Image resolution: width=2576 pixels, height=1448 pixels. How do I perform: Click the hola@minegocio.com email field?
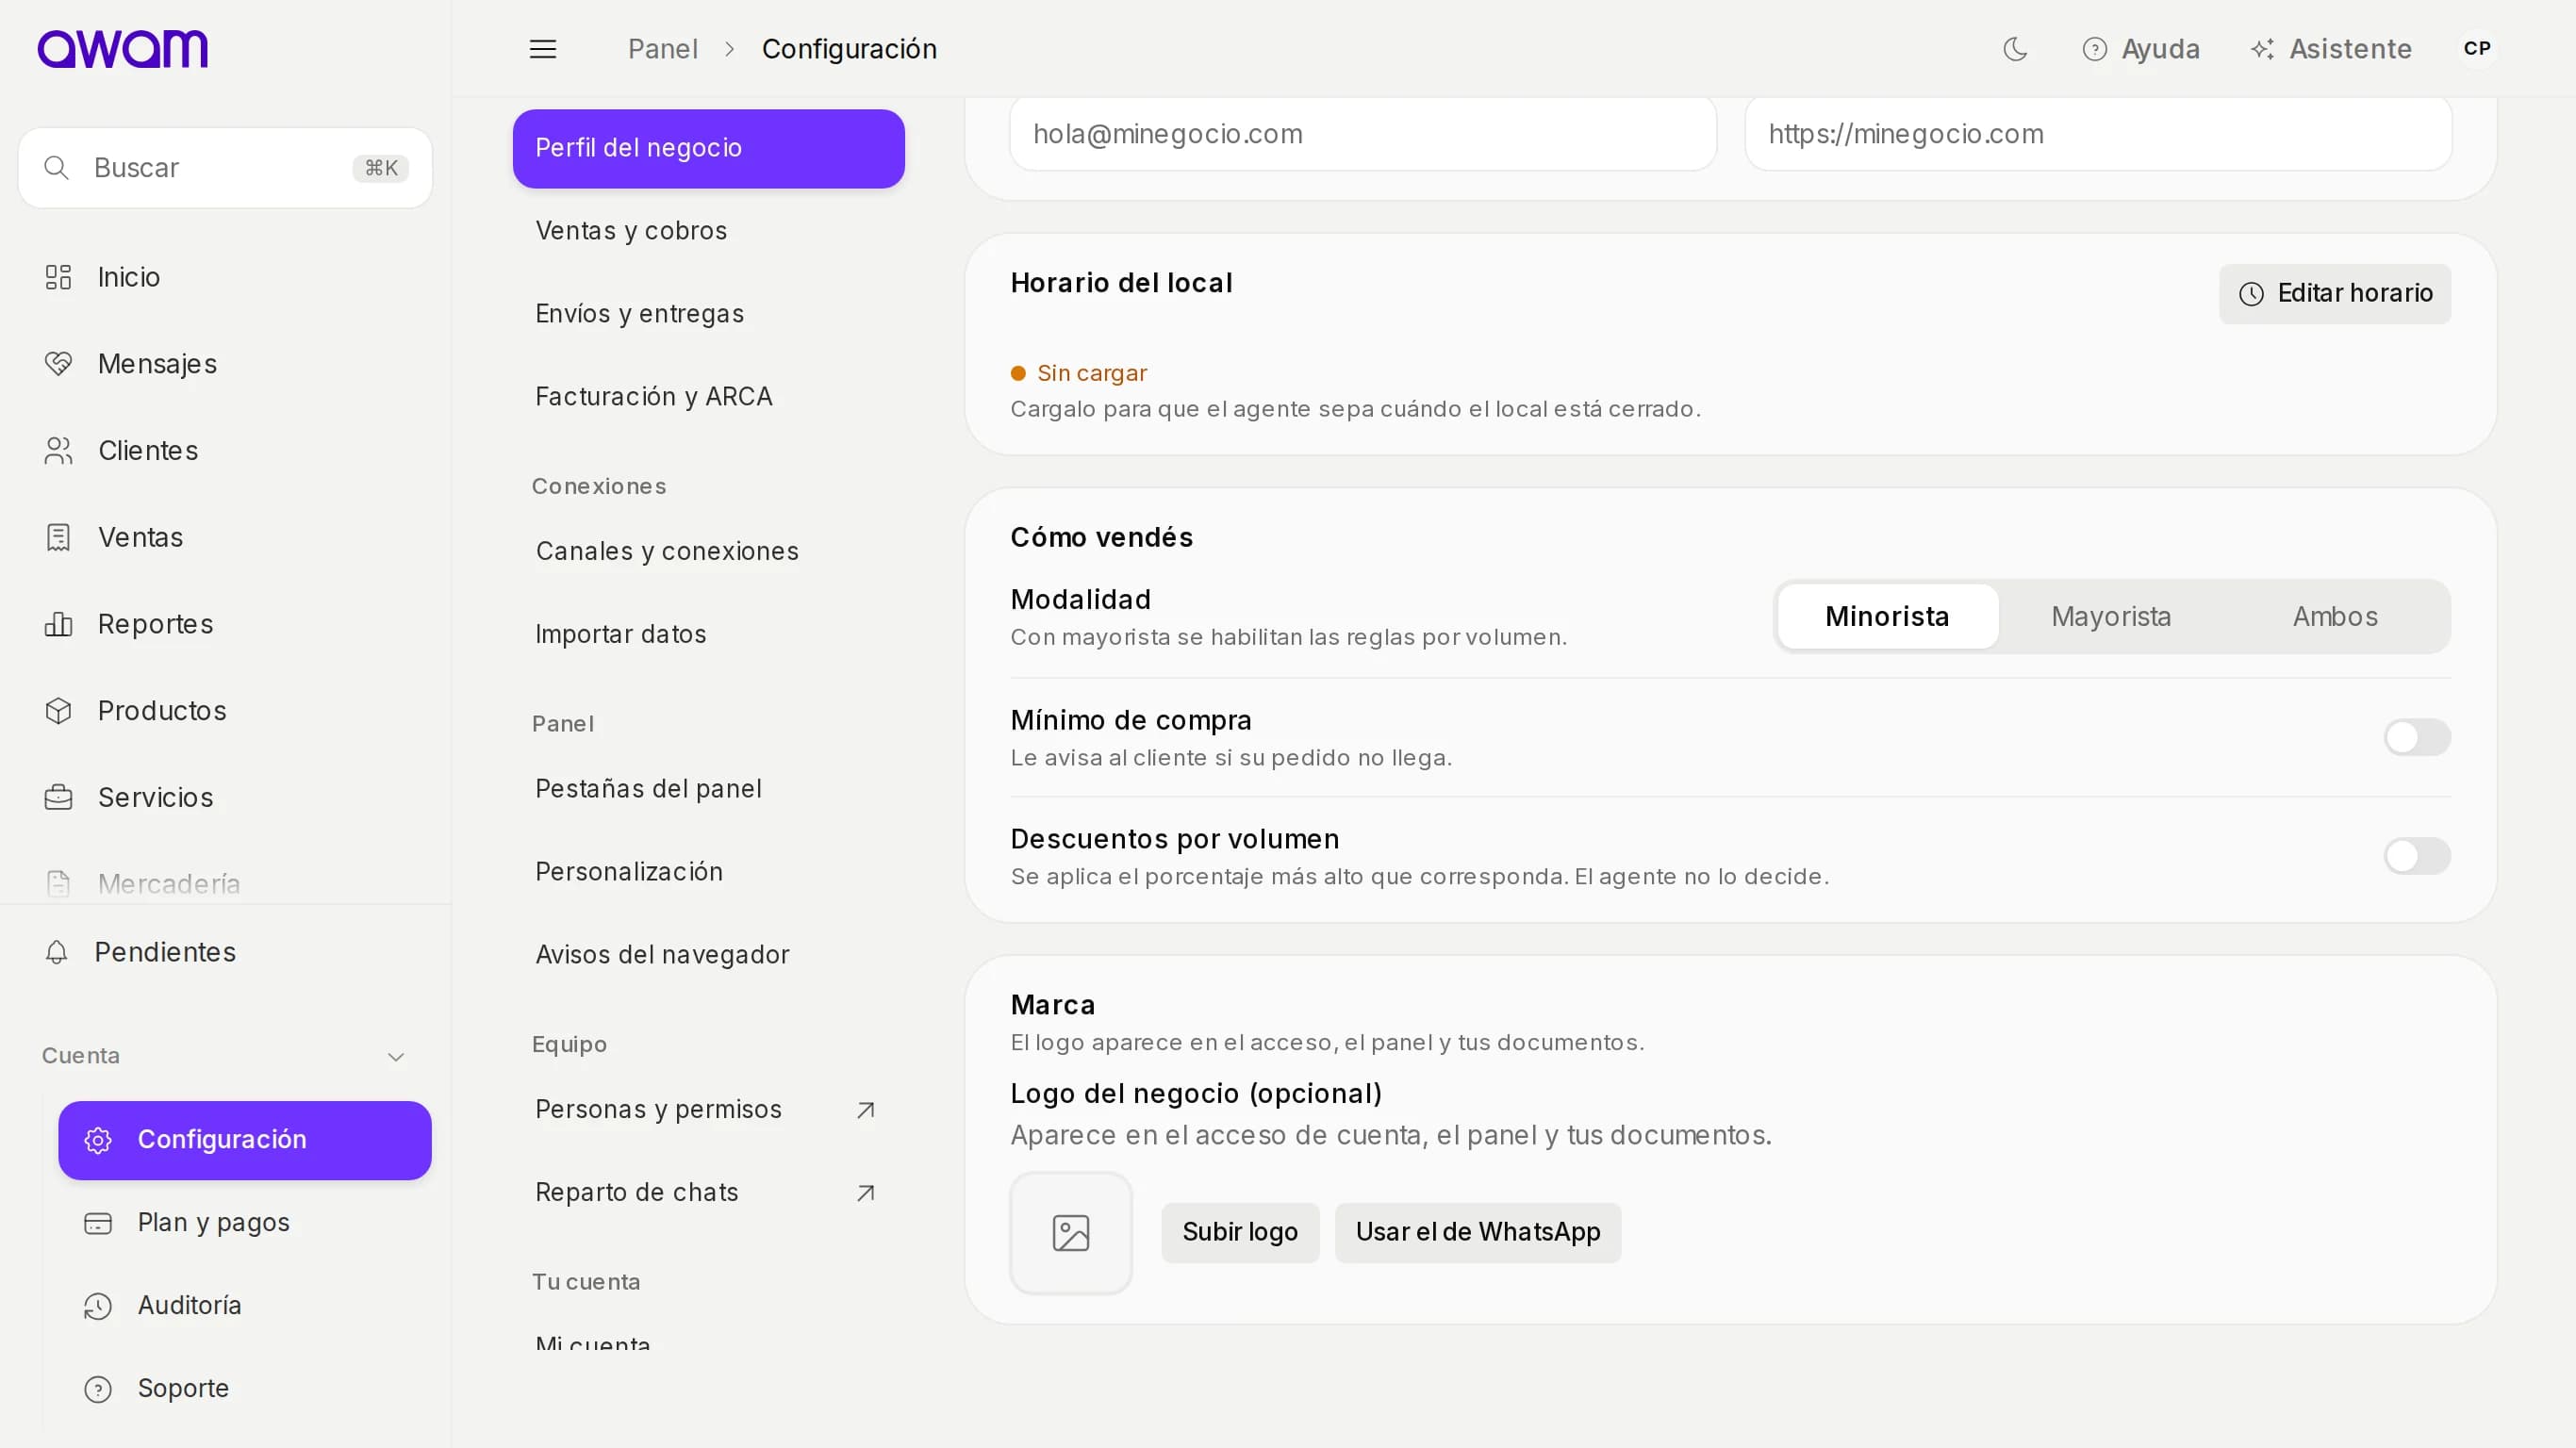click(1362, 134)
